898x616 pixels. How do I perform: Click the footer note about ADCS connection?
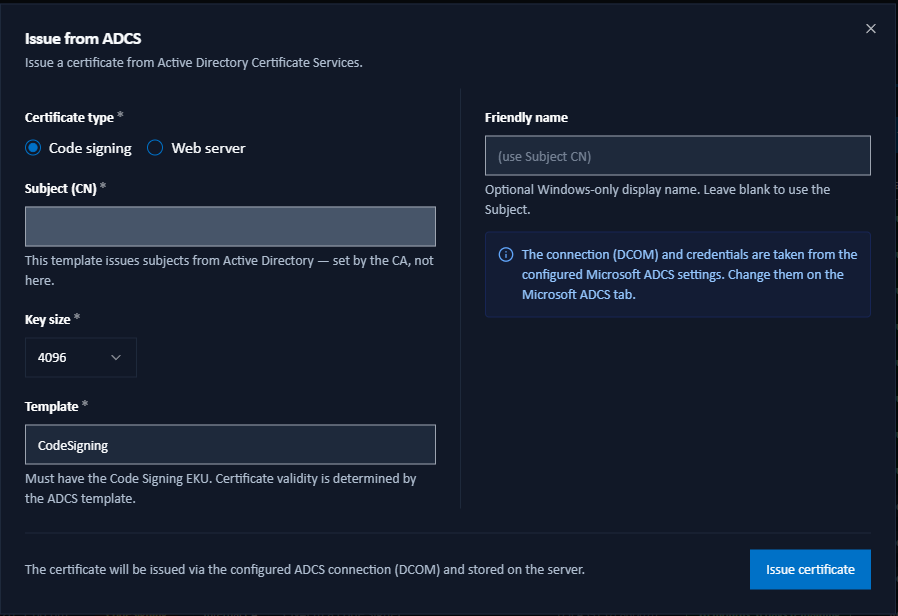click(x=305, y=570)
